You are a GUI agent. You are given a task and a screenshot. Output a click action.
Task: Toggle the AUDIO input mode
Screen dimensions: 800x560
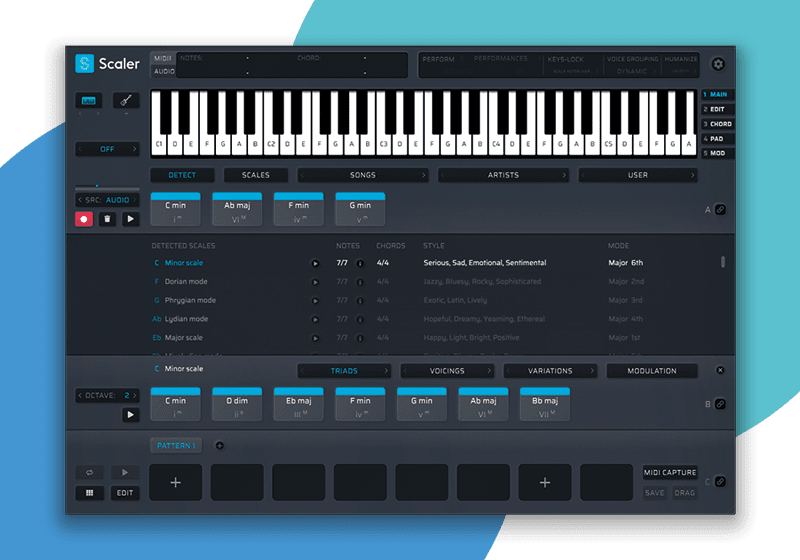164,71
